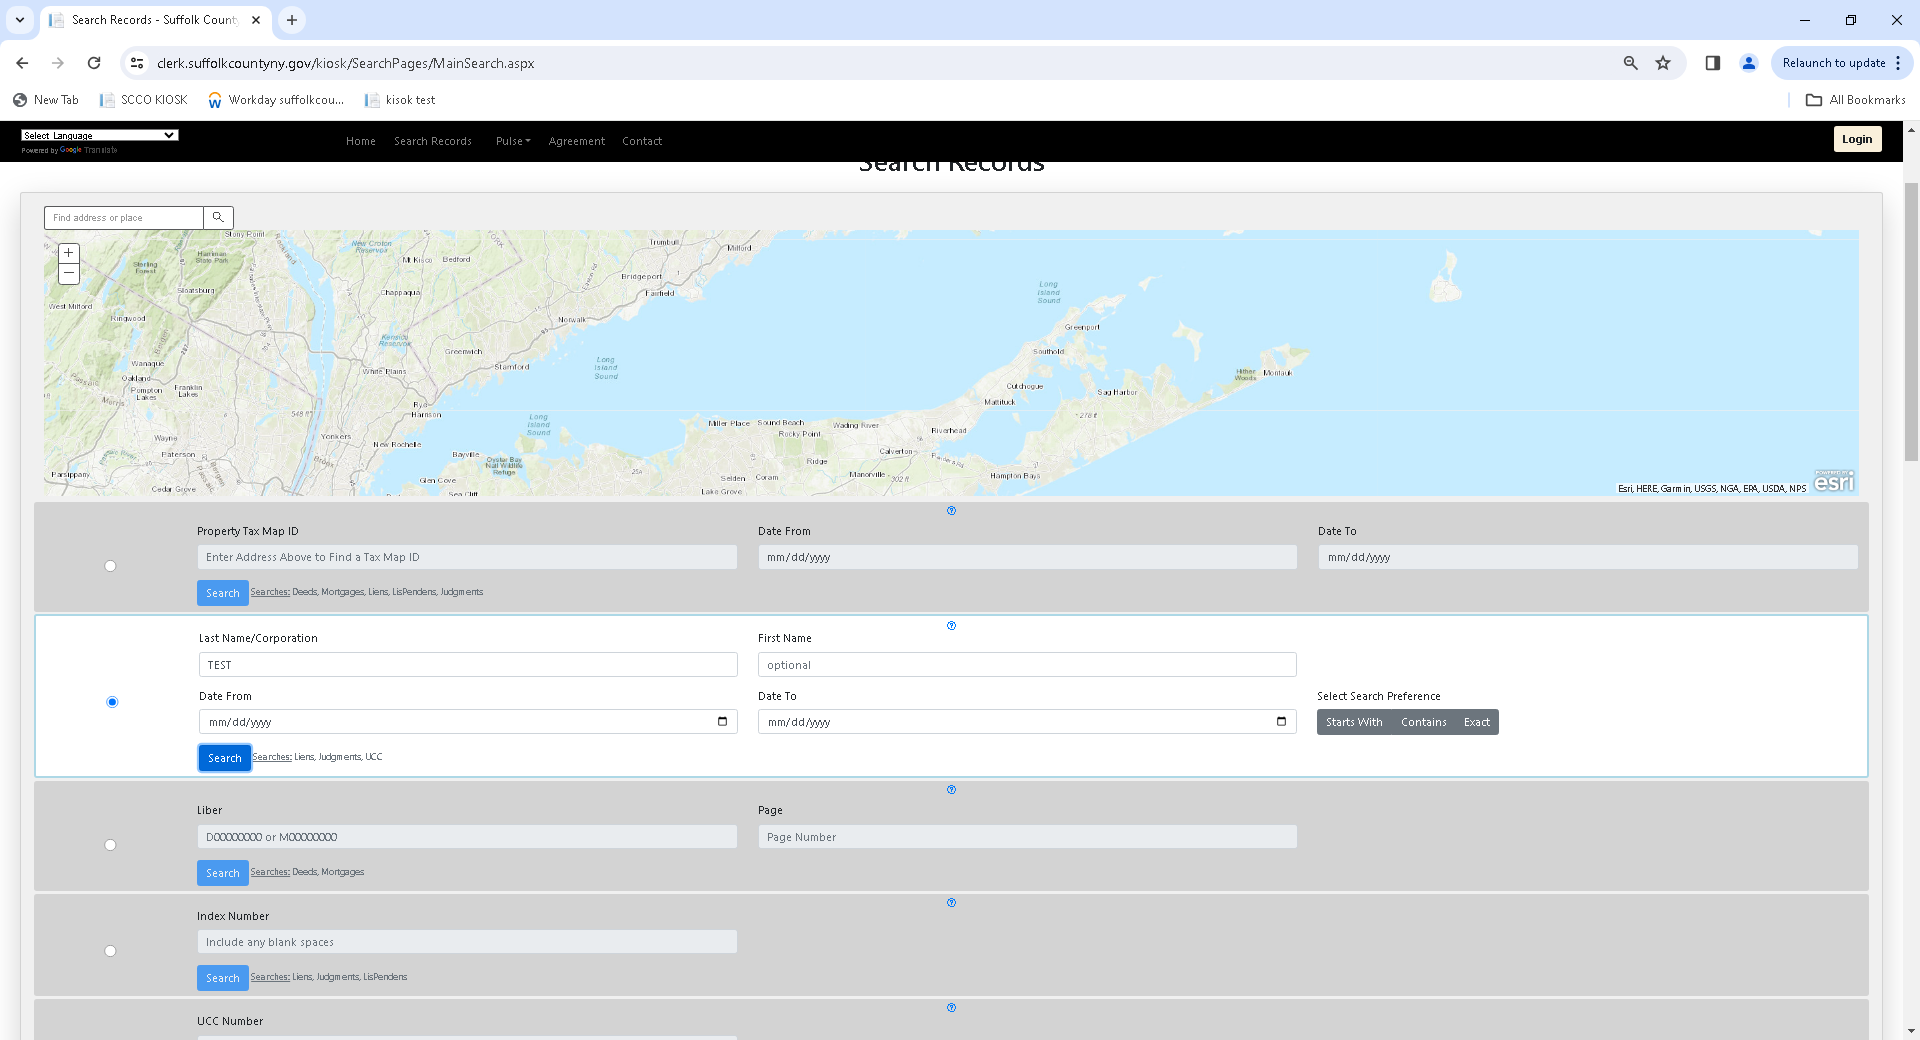Click help icon above UCC Number section
Image resolution: width=1920 pixels, height=1040 pixels.
click(951, 1008)
